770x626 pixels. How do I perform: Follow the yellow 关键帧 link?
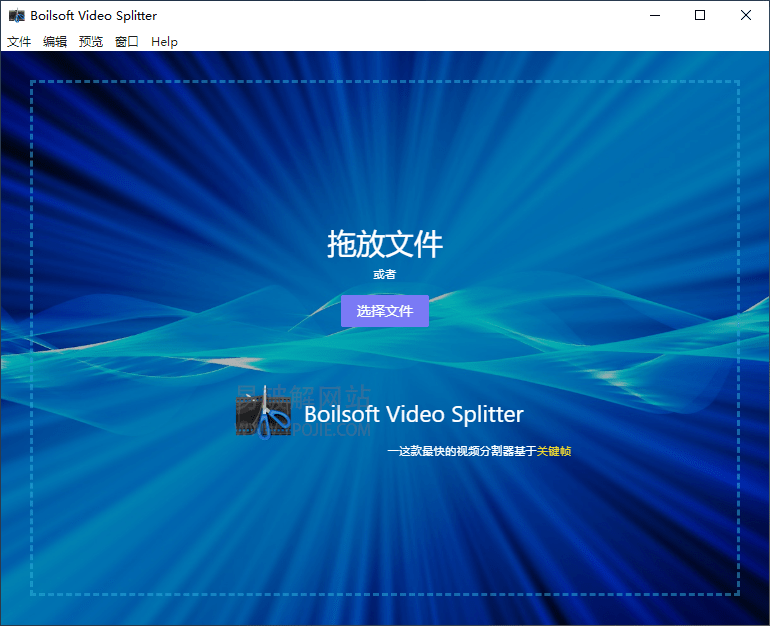coord(554,451)
